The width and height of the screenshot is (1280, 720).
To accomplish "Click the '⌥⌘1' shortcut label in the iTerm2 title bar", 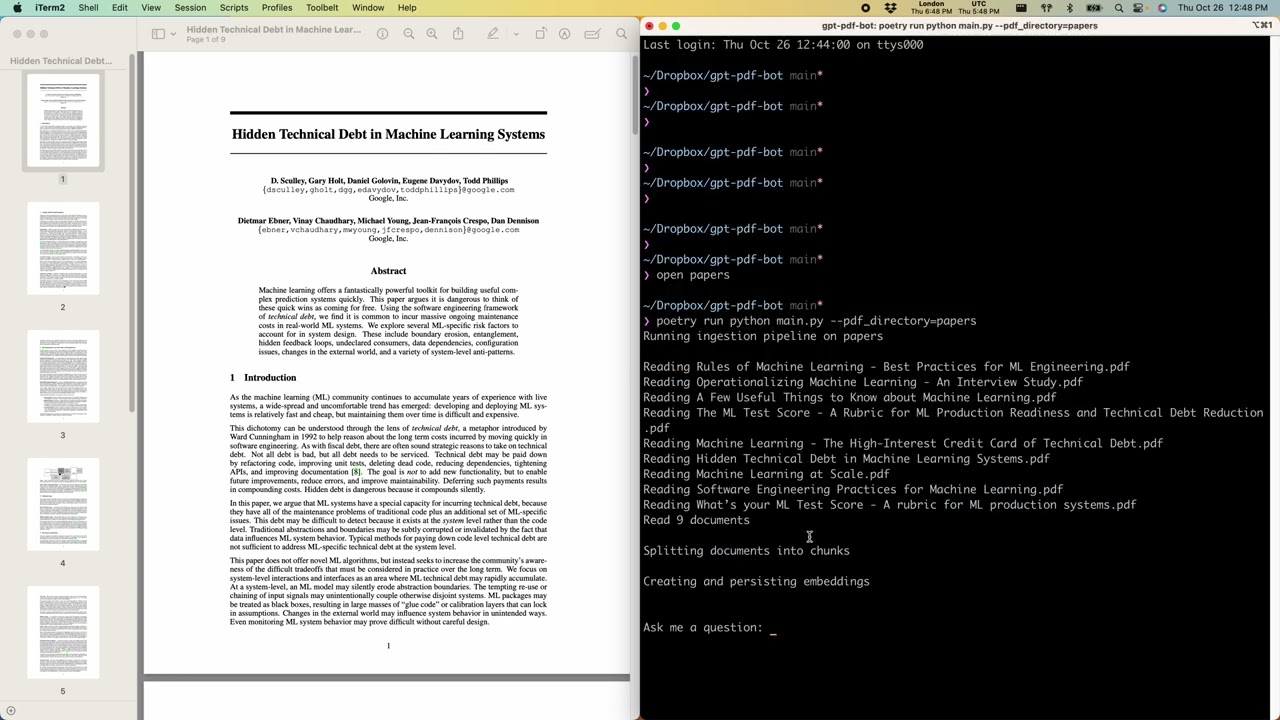I will [x=1262, y=26].
